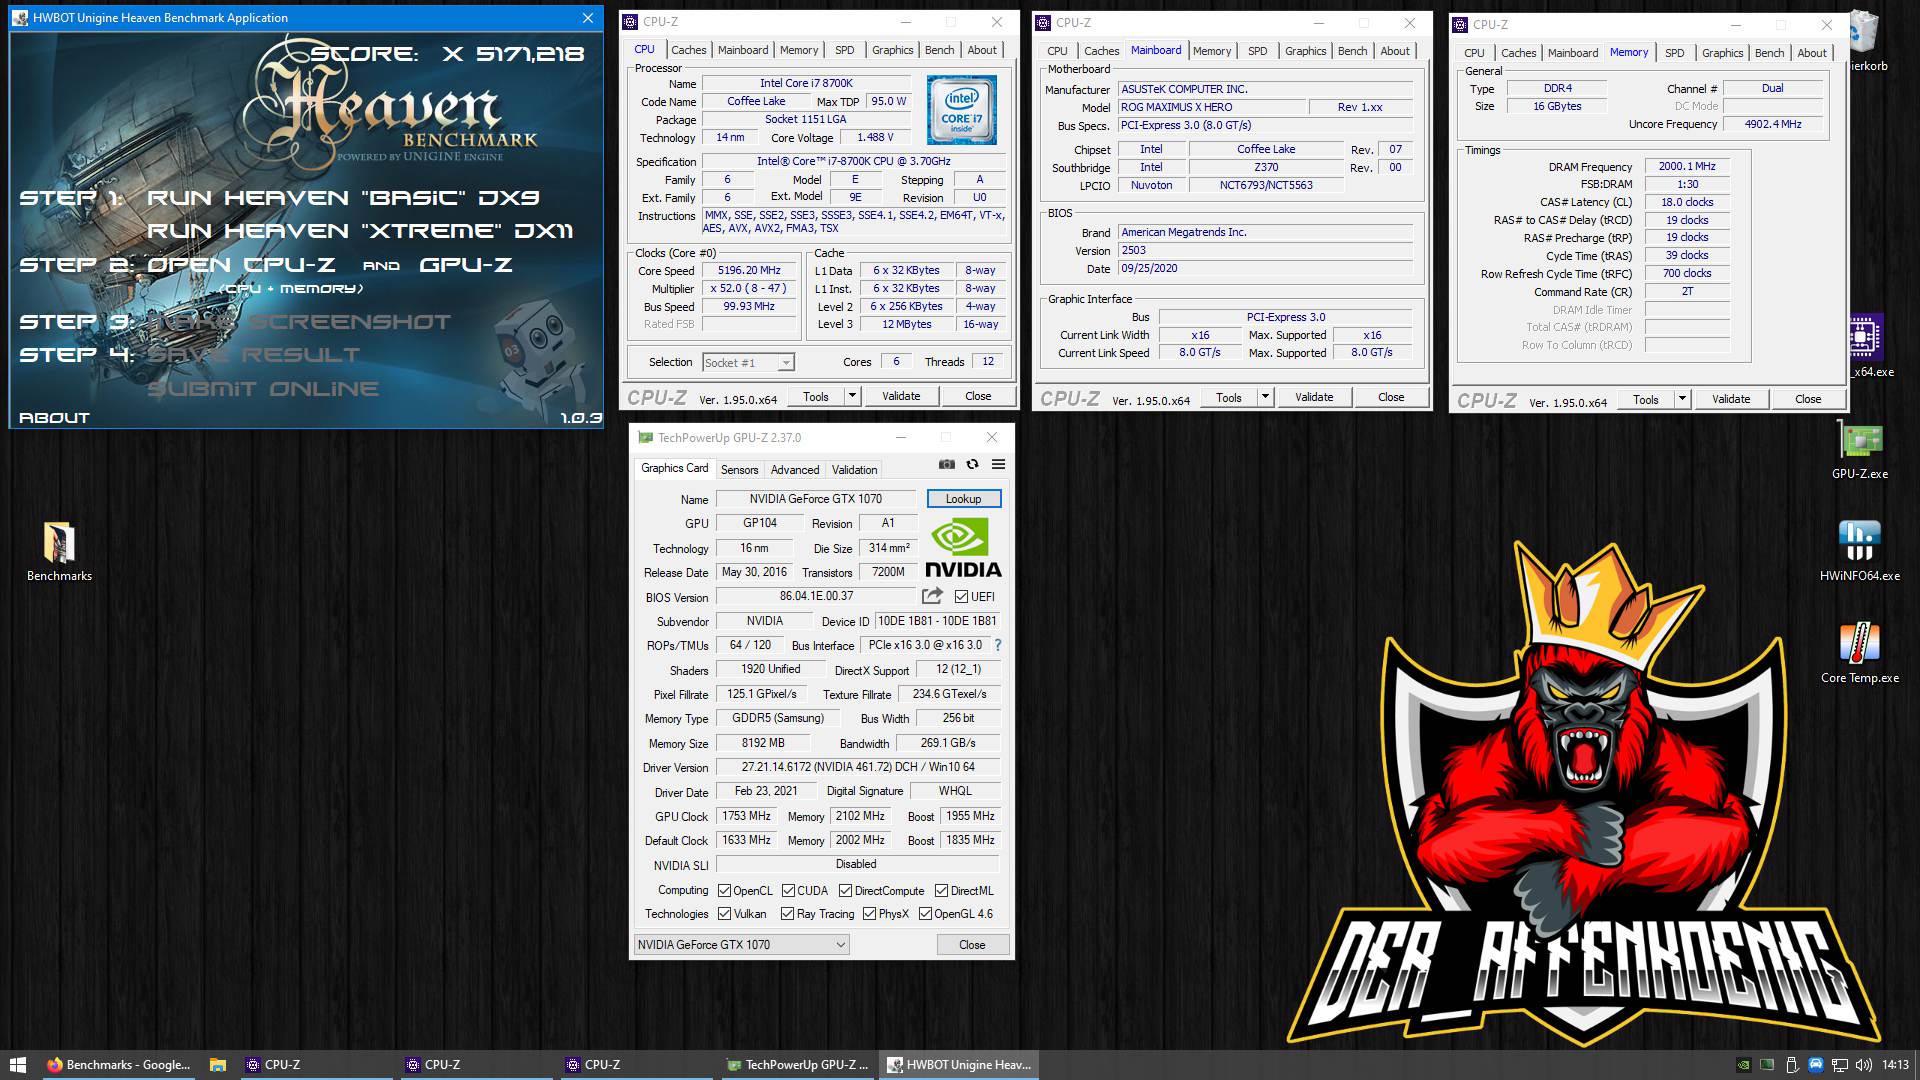The width and height of the screenshot is (1920, 1080).
Task: Refresh GPU-Z readings
Action: pos(972,464)
